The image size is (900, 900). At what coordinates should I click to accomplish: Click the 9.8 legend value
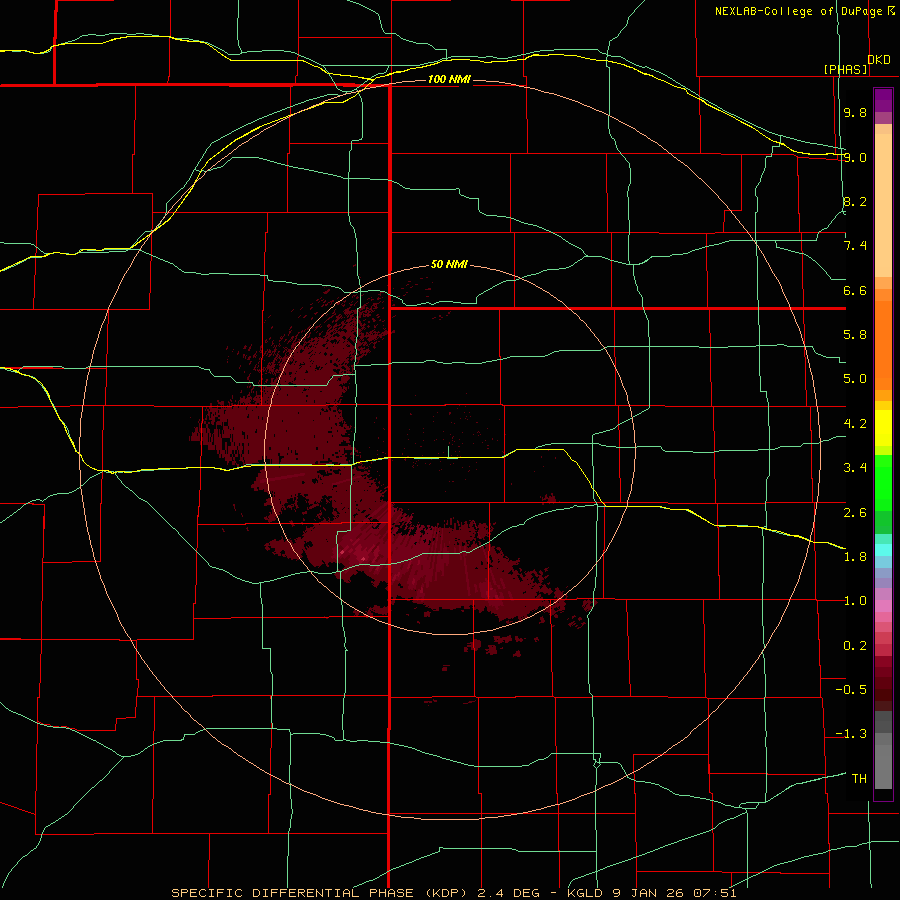coord(855,112)
